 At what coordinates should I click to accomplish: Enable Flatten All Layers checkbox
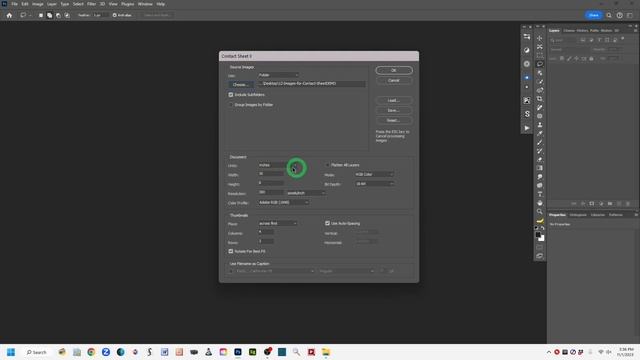(327, 165)
